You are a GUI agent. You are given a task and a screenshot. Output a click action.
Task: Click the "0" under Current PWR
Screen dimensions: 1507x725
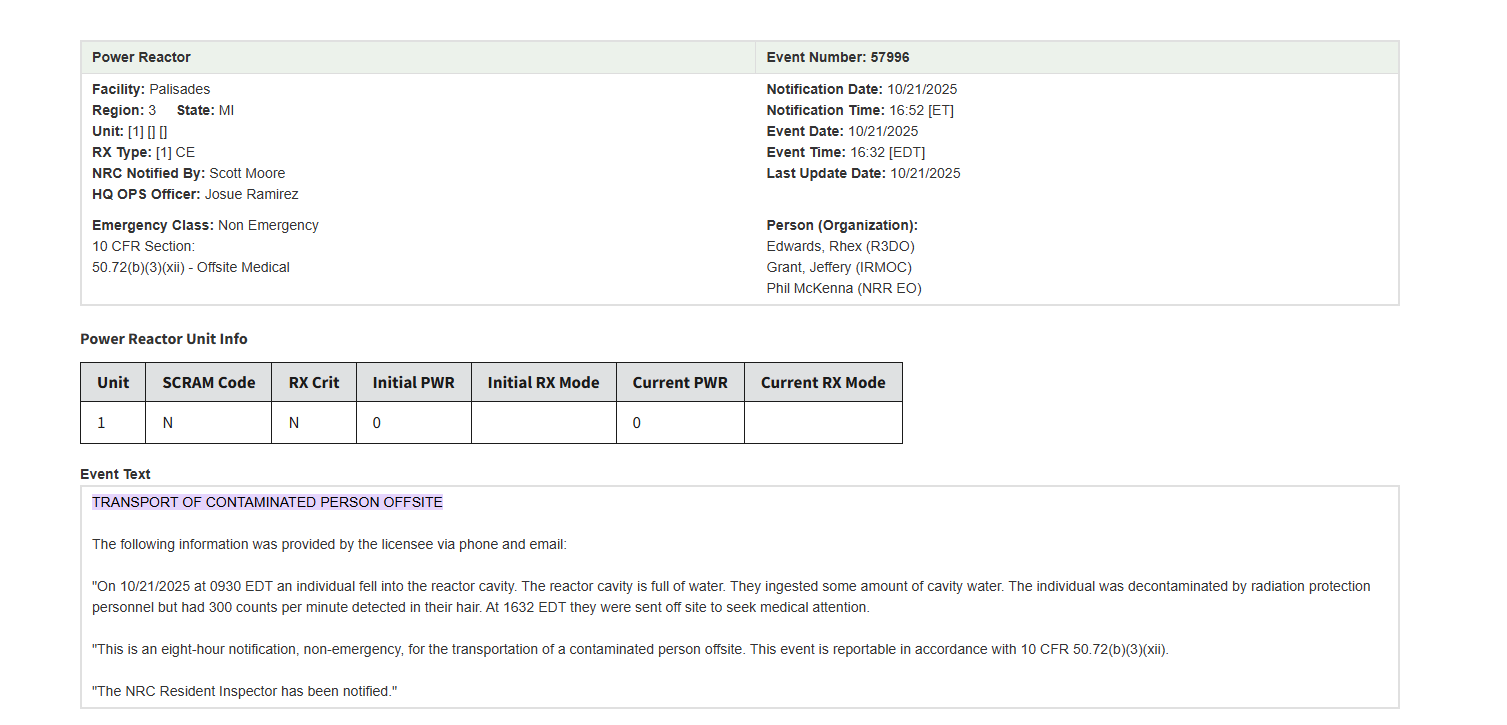pyautogui.click(x=637, y=423)
